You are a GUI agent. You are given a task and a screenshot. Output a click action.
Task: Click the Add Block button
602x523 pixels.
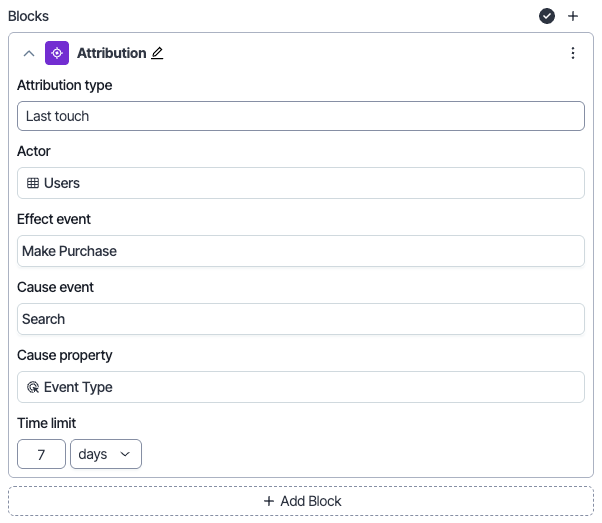click(300, 501)
